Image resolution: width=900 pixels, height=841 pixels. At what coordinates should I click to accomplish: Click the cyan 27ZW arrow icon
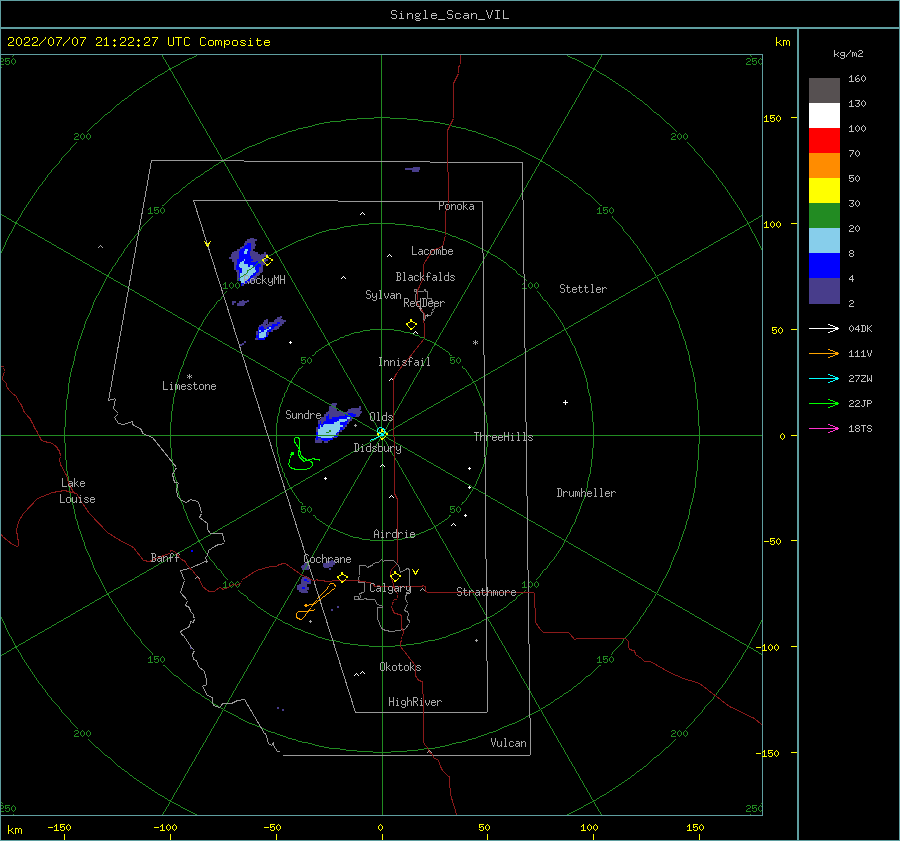pyautogui.click(x=824, y=378)
